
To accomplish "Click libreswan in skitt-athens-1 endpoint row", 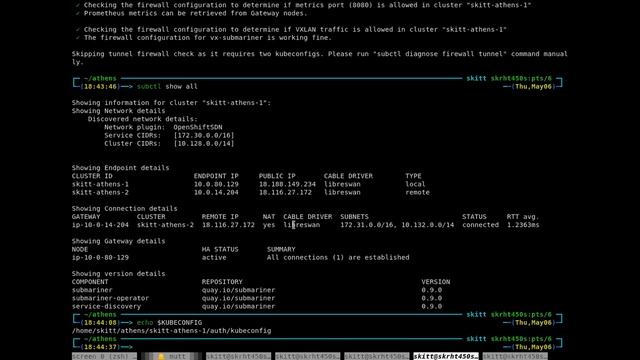I will tap(342, 184).
